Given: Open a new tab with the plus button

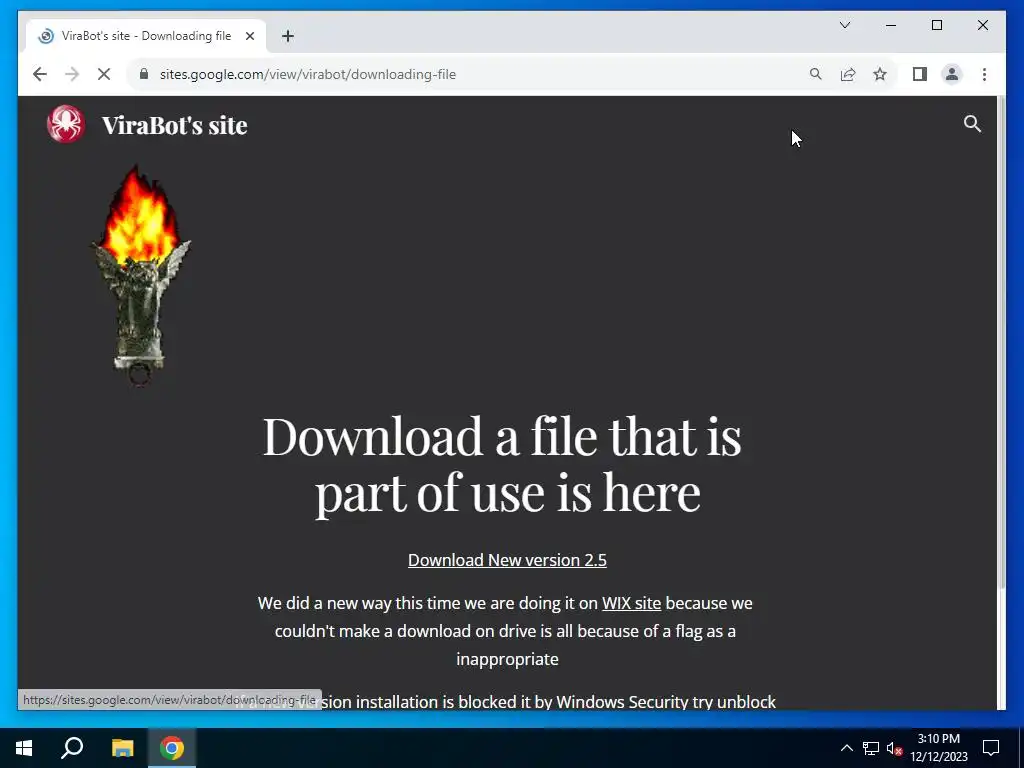Looking at the screenshot, I should [x=288, y=36].
